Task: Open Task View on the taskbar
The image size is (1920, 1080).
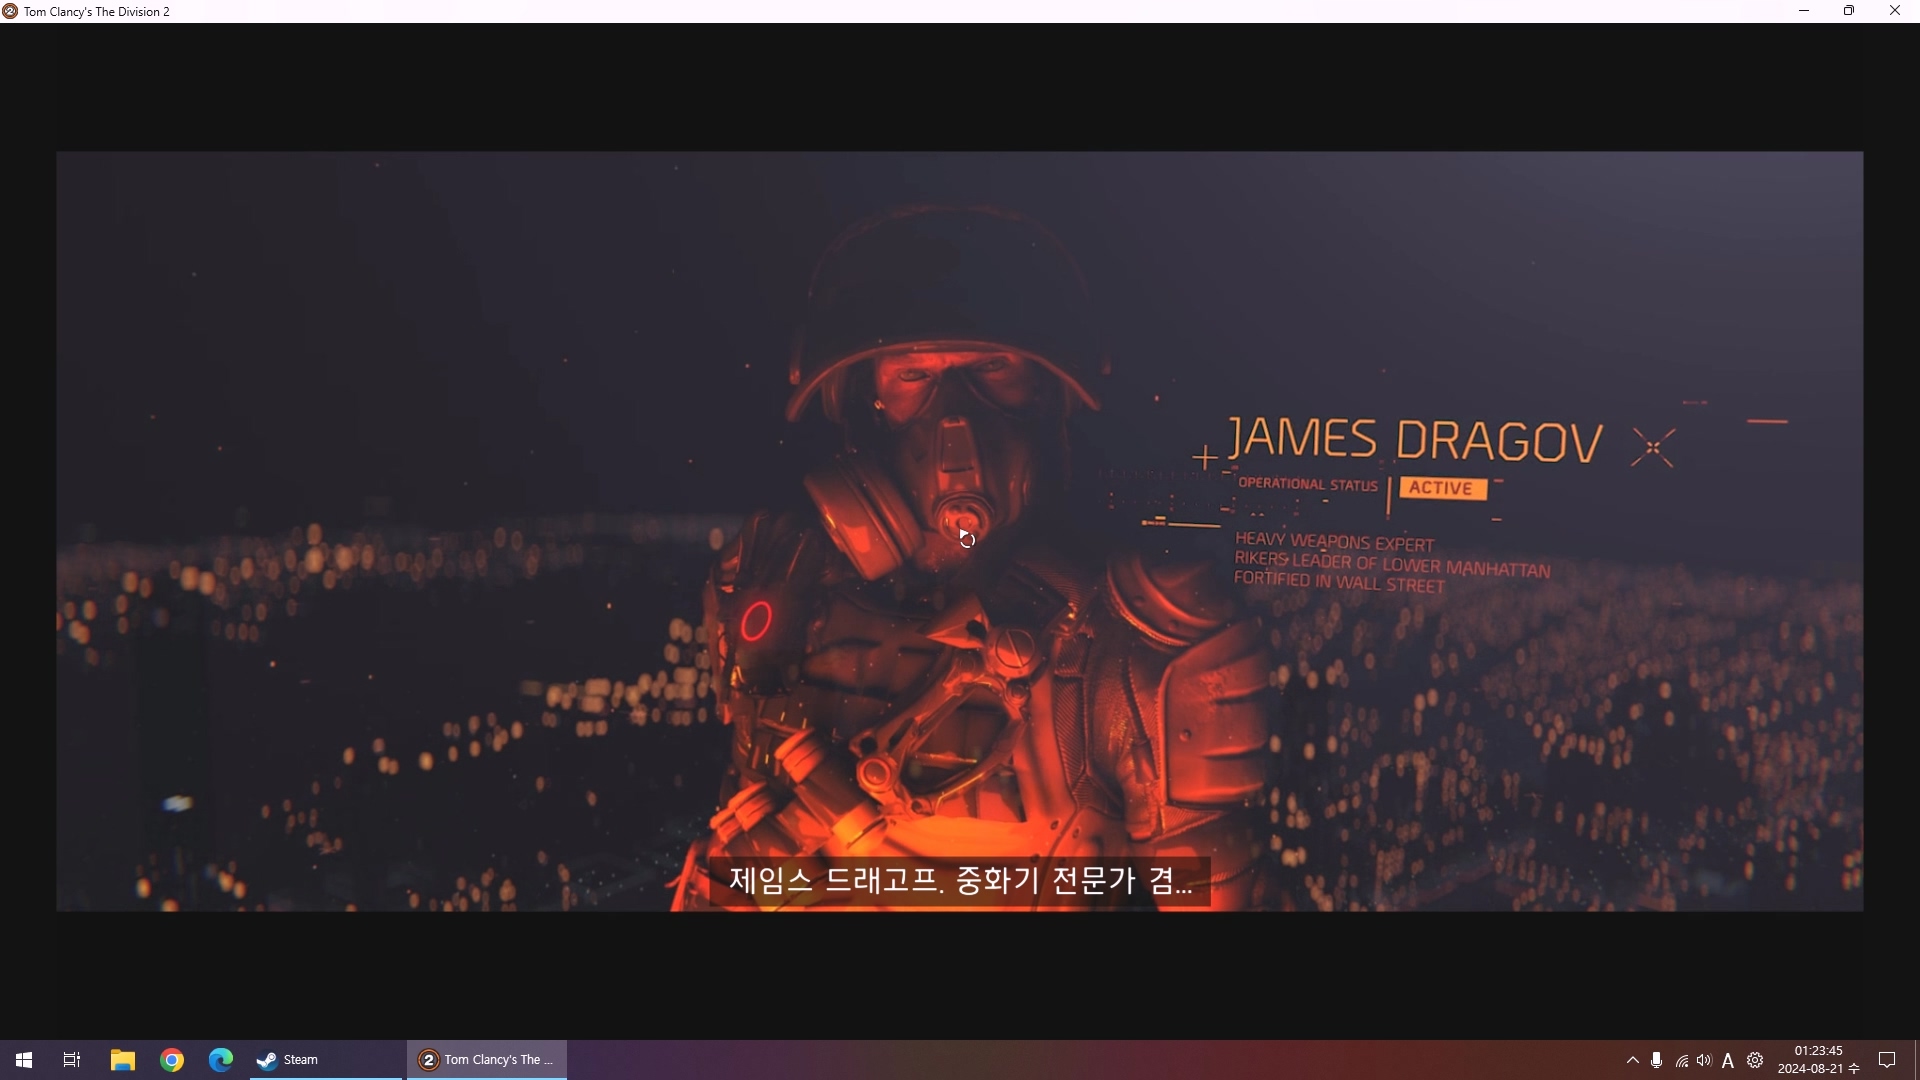Action: coord(72,1060)
